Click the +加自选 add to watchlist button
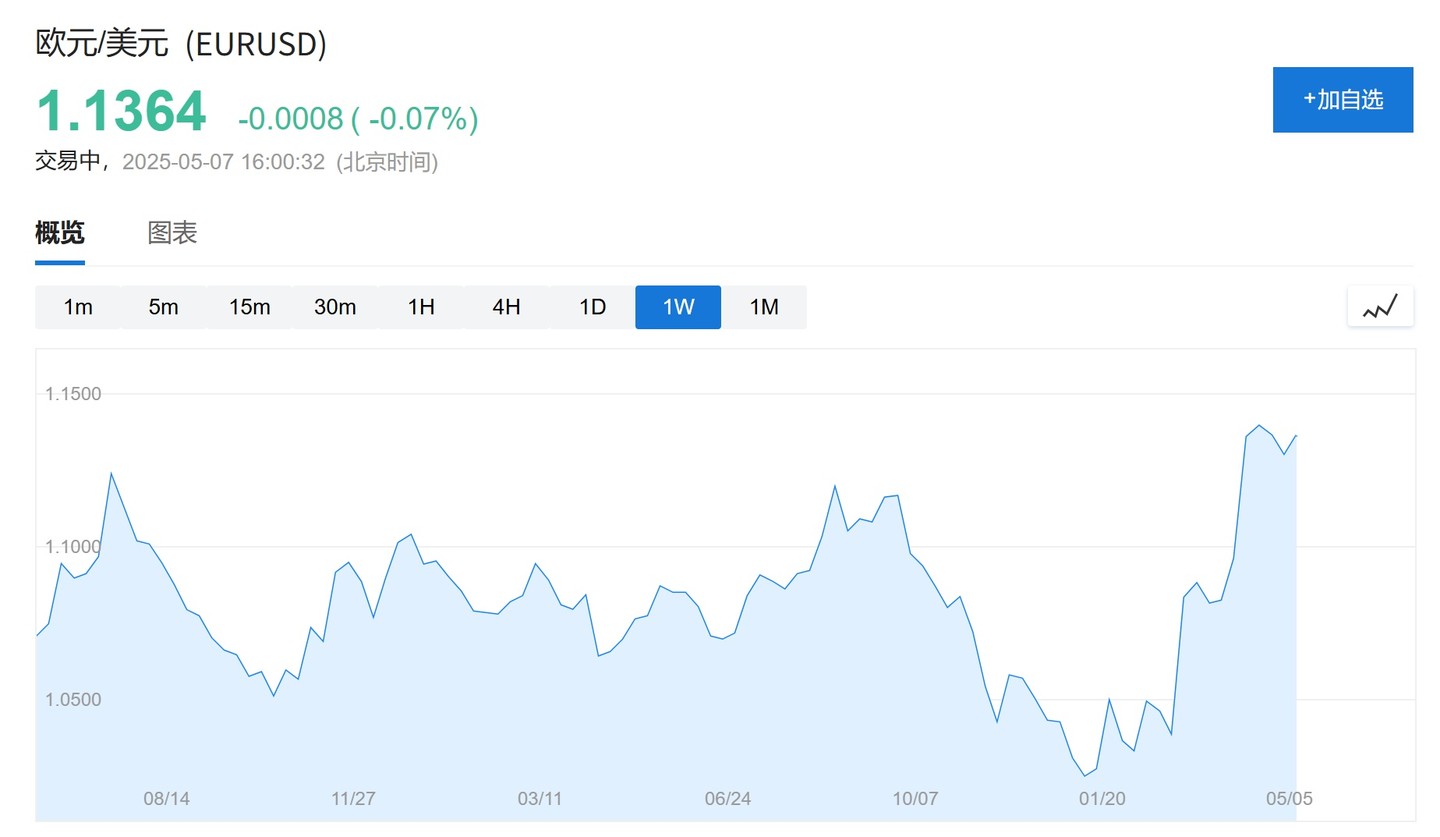The image size is (1440, 837). pyautogui.click(x=1343, y=100)
